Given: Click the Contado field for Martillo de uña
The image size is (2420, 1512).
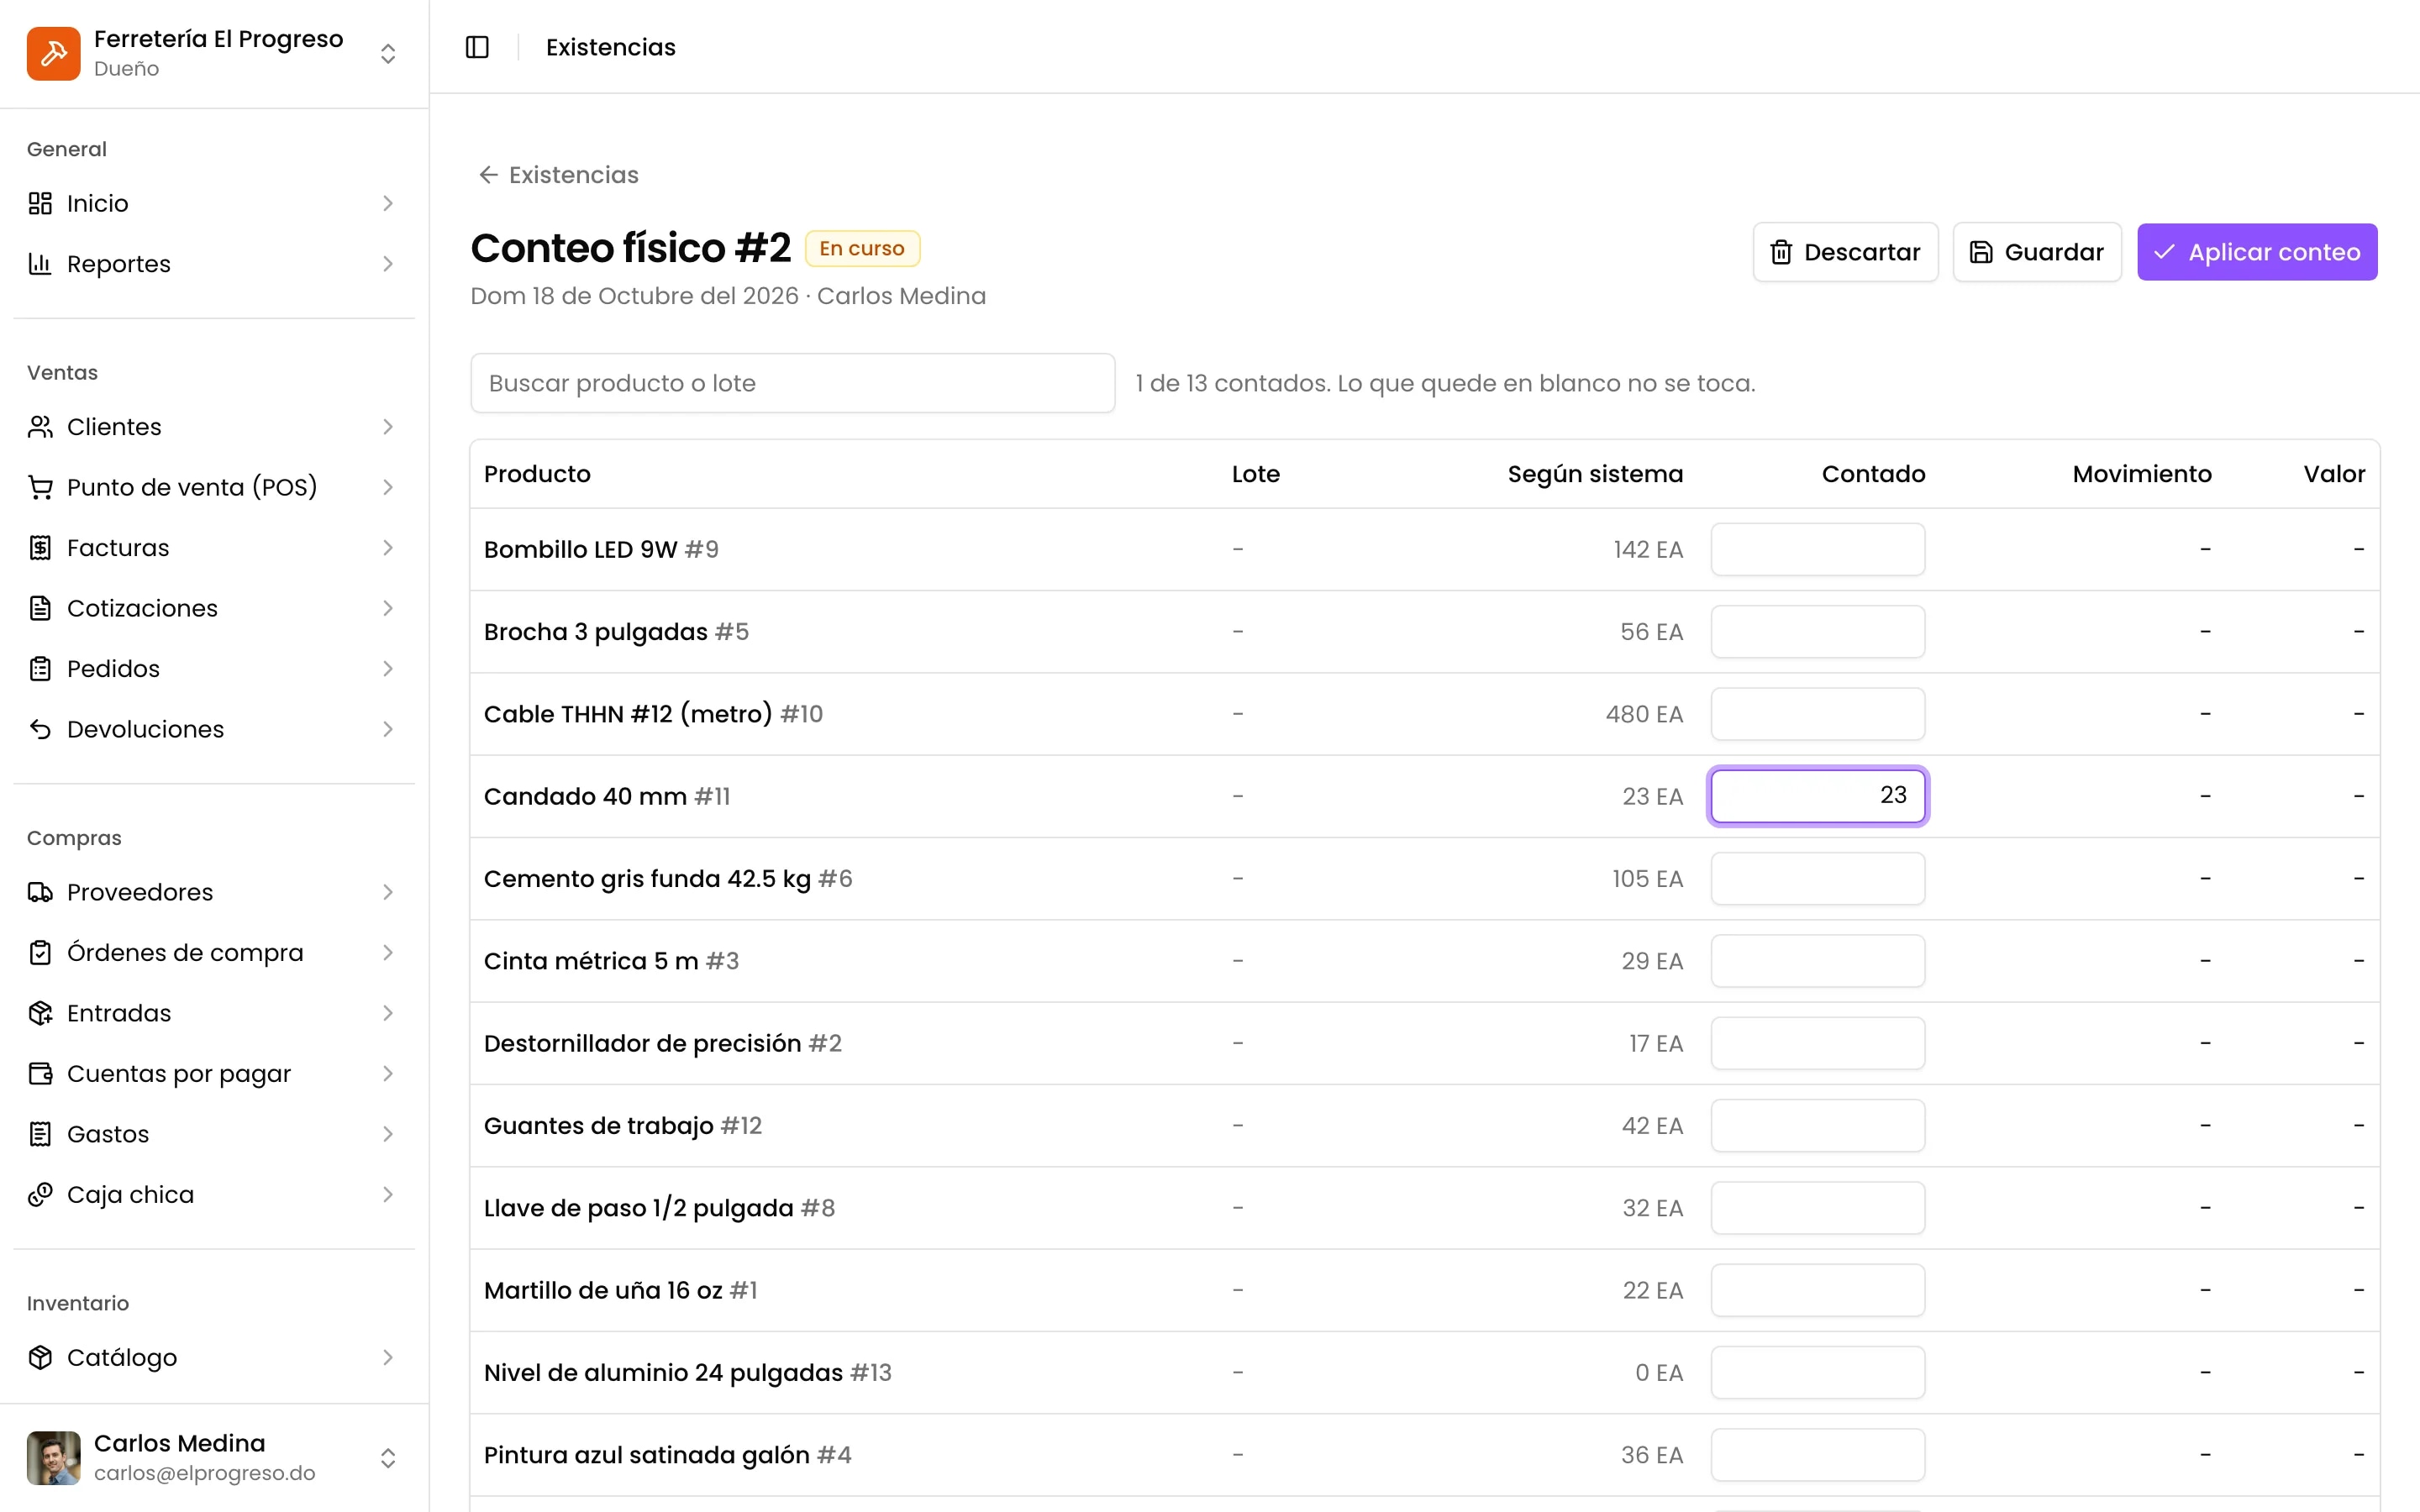Looking at the screenshot, I should [x=1817, y=1290].
